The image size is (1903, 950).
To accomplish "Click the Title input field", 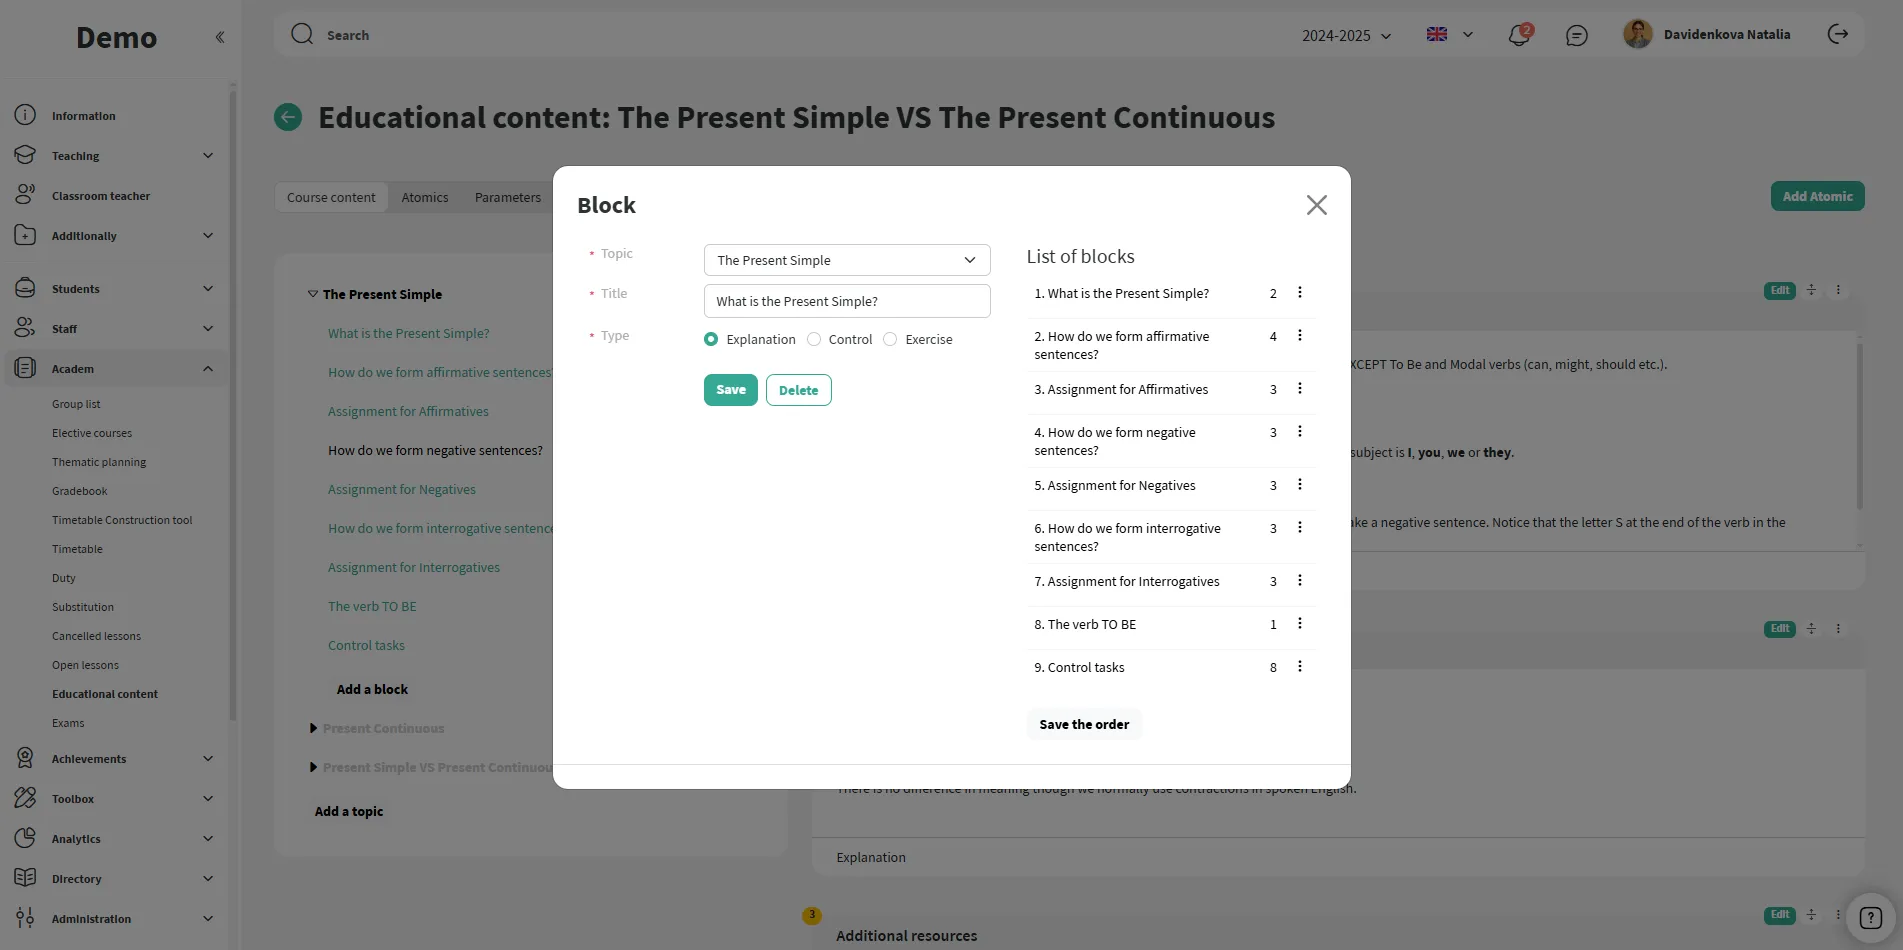I will click(847, 301).
